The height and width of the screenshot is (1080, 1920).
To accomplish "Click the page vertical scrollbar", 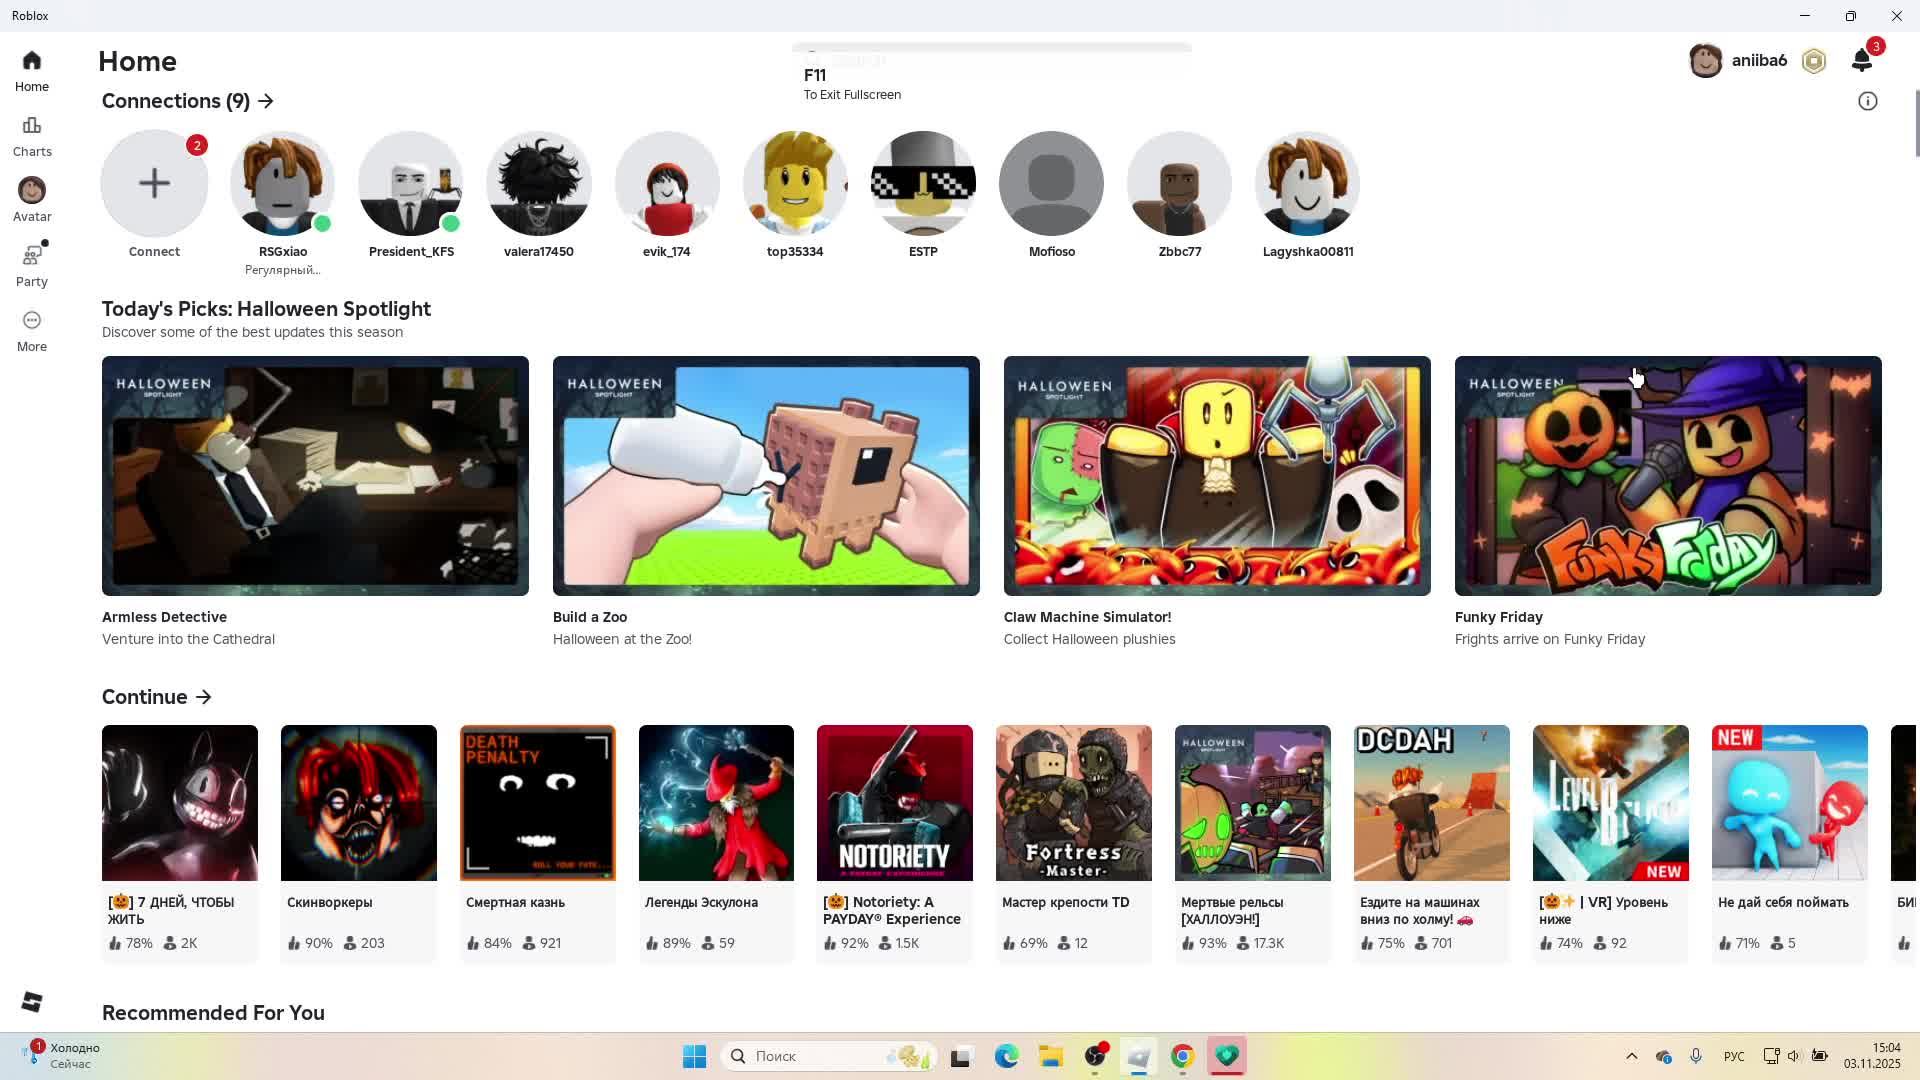I will click(x=1916, y=124).
